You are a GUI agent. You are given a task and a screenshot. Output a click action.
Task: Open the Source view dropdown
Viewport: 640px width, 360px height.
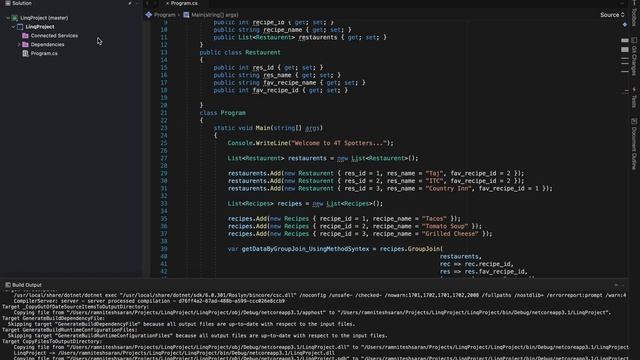click(x=612, y=15)
